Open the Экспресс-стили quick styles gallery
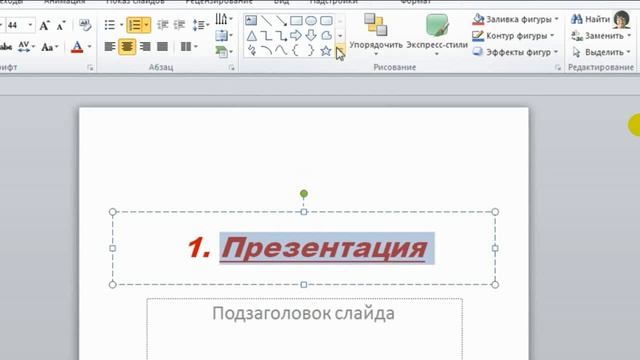 tap(437, 35)
